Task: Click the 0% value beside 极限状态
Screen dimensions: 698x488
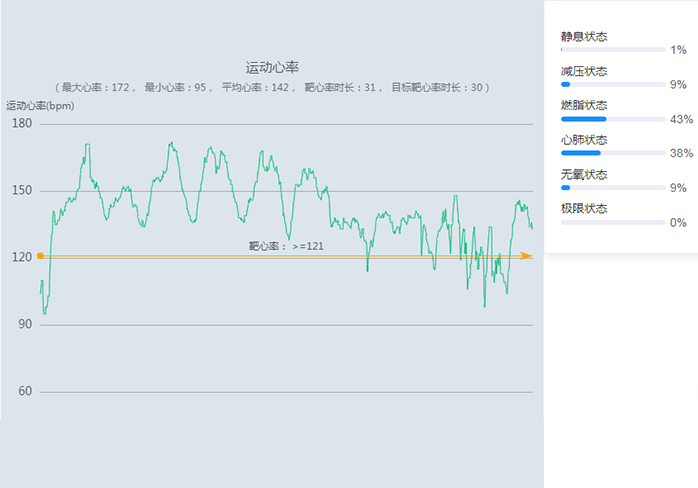Action: [x=678, y=222]
